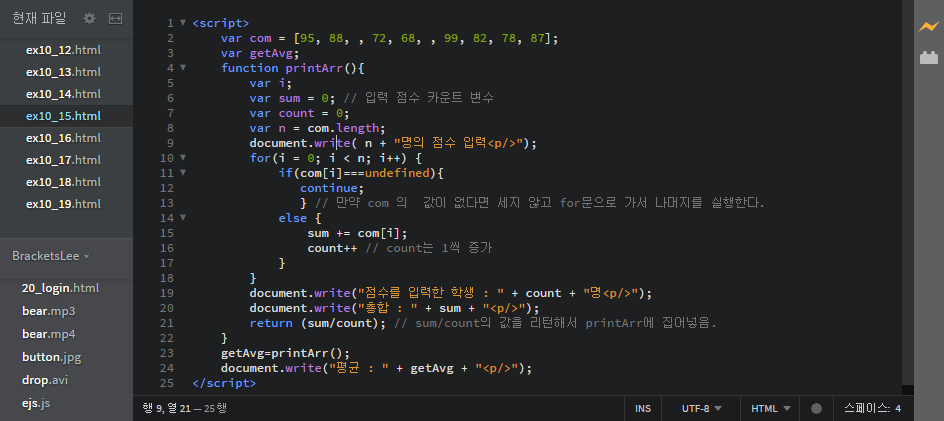Screen dimensions: 944x421
Task: Click 'sum += com[i];' code line
Action: (358, 233)
